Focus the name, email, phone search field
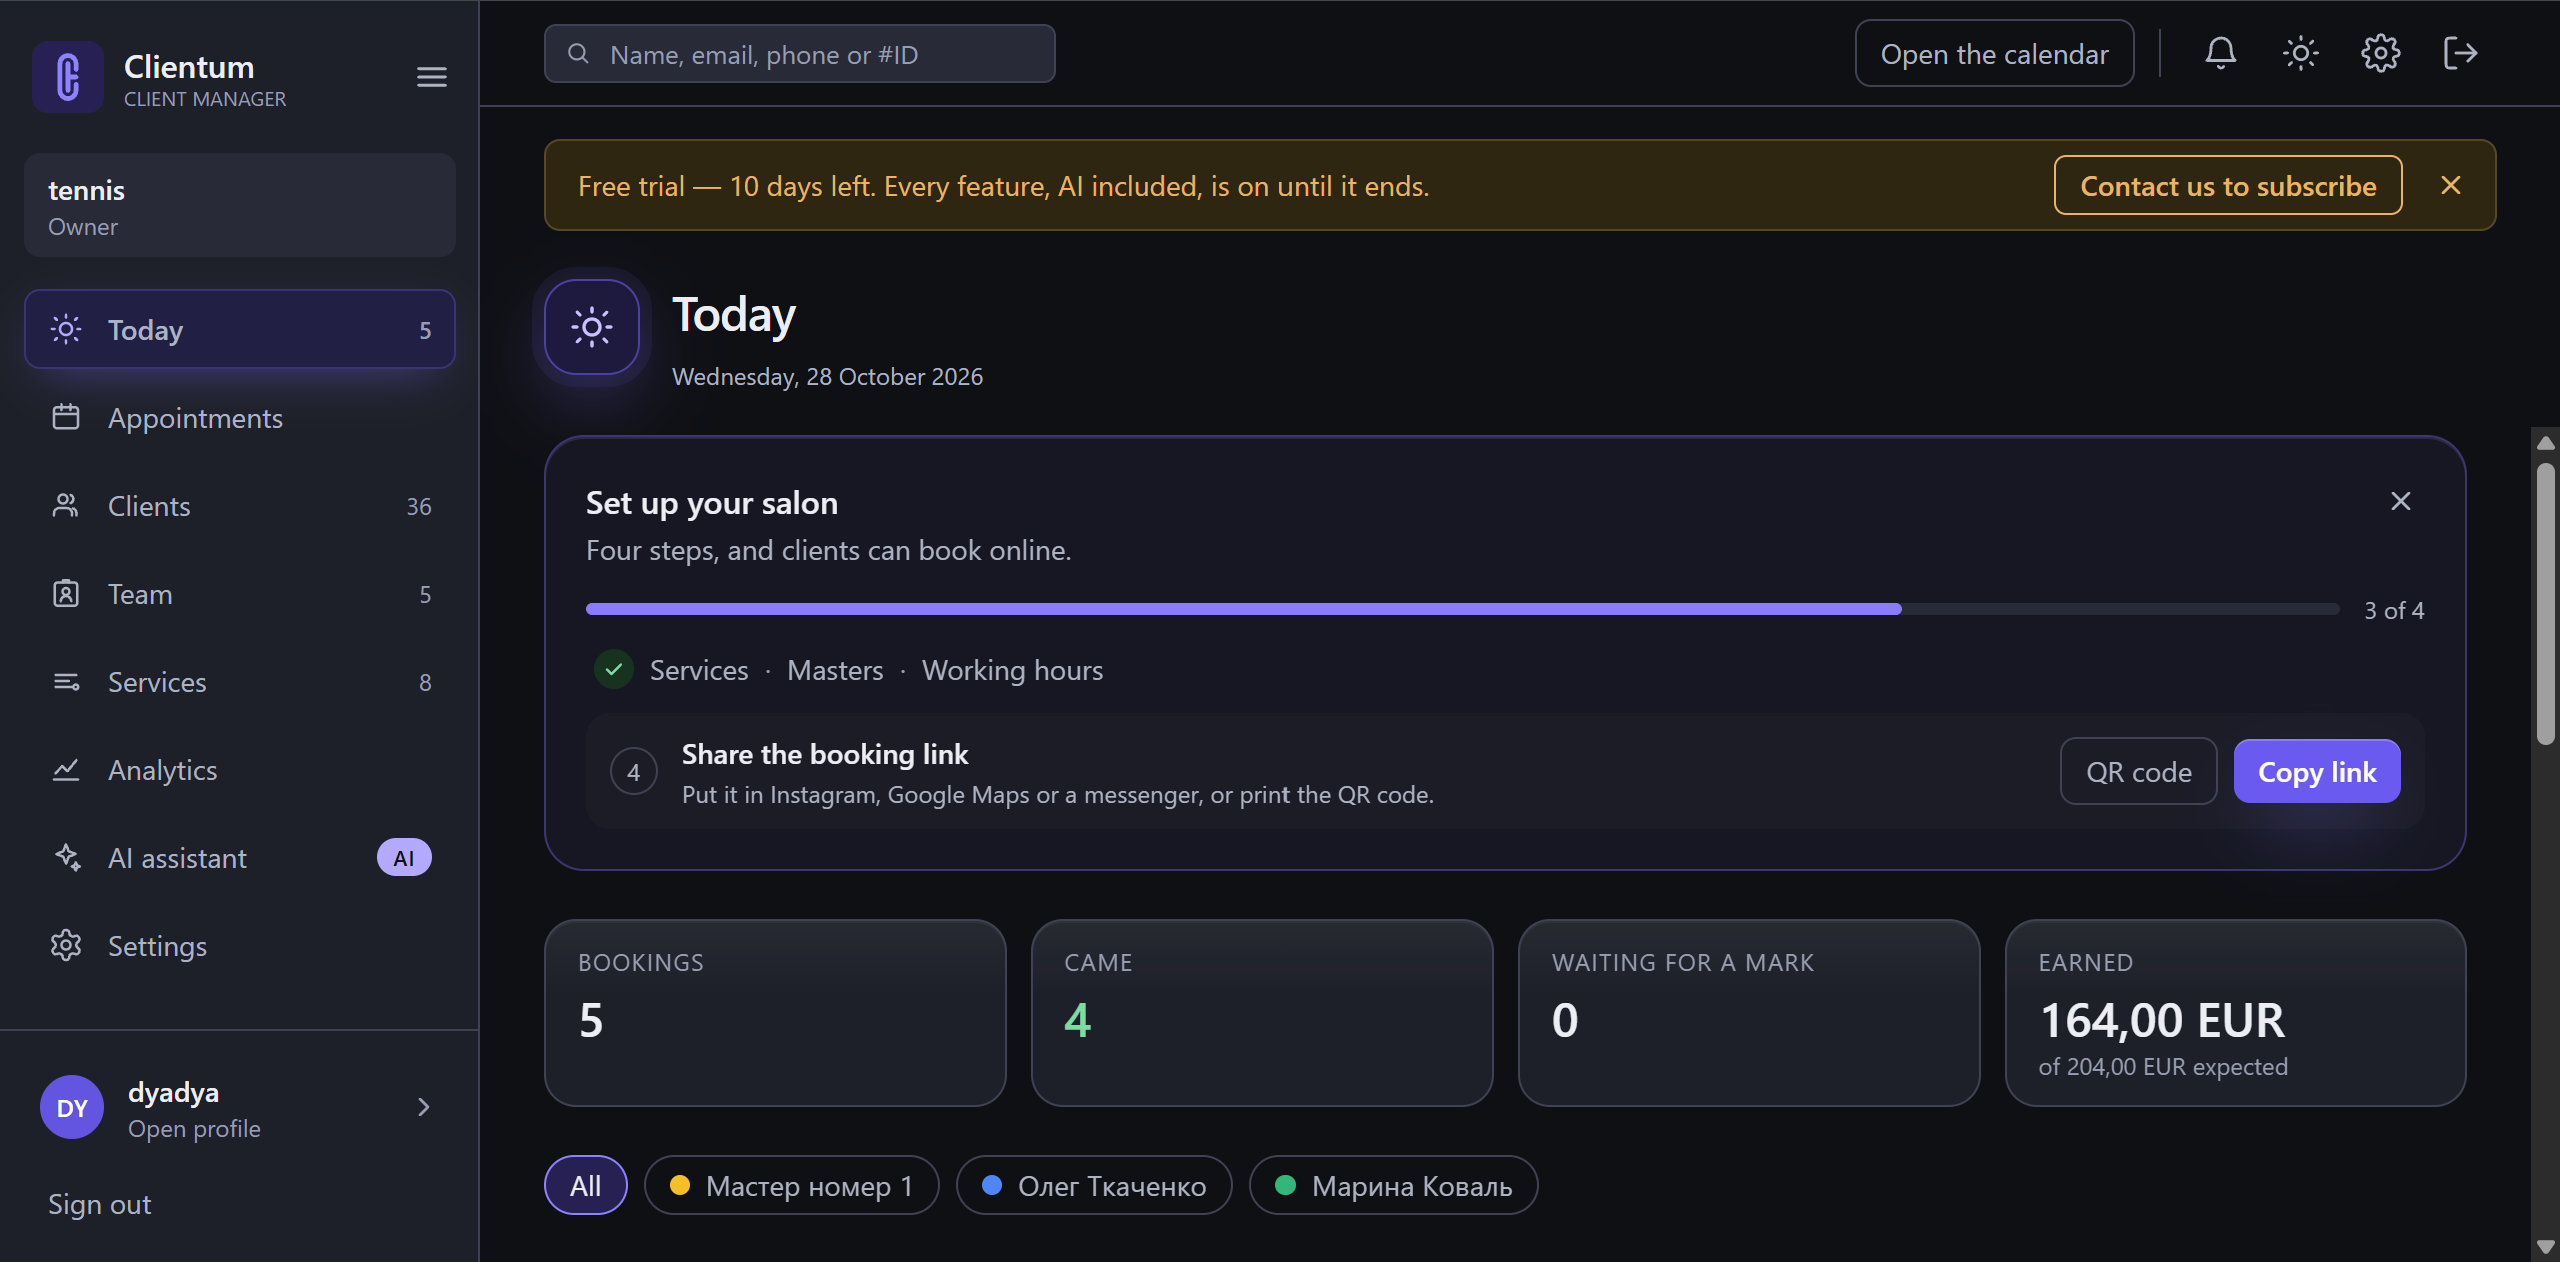Screen dimensions: 2560x1262 (x=799, y=53)
